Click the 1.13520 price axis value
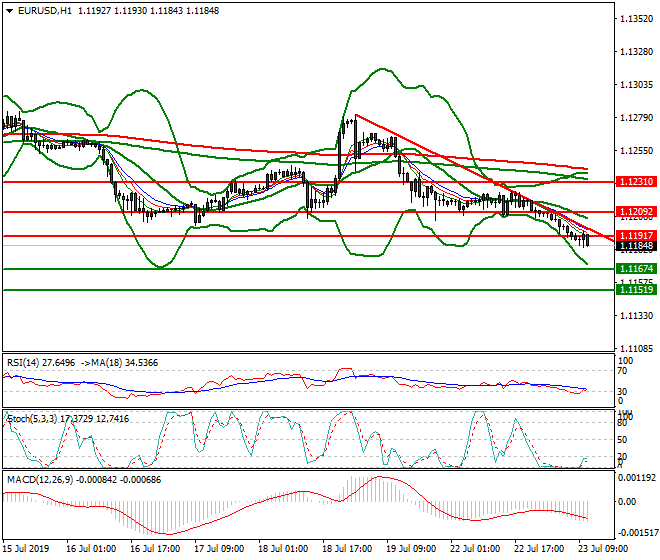 (x=636, y=19)
